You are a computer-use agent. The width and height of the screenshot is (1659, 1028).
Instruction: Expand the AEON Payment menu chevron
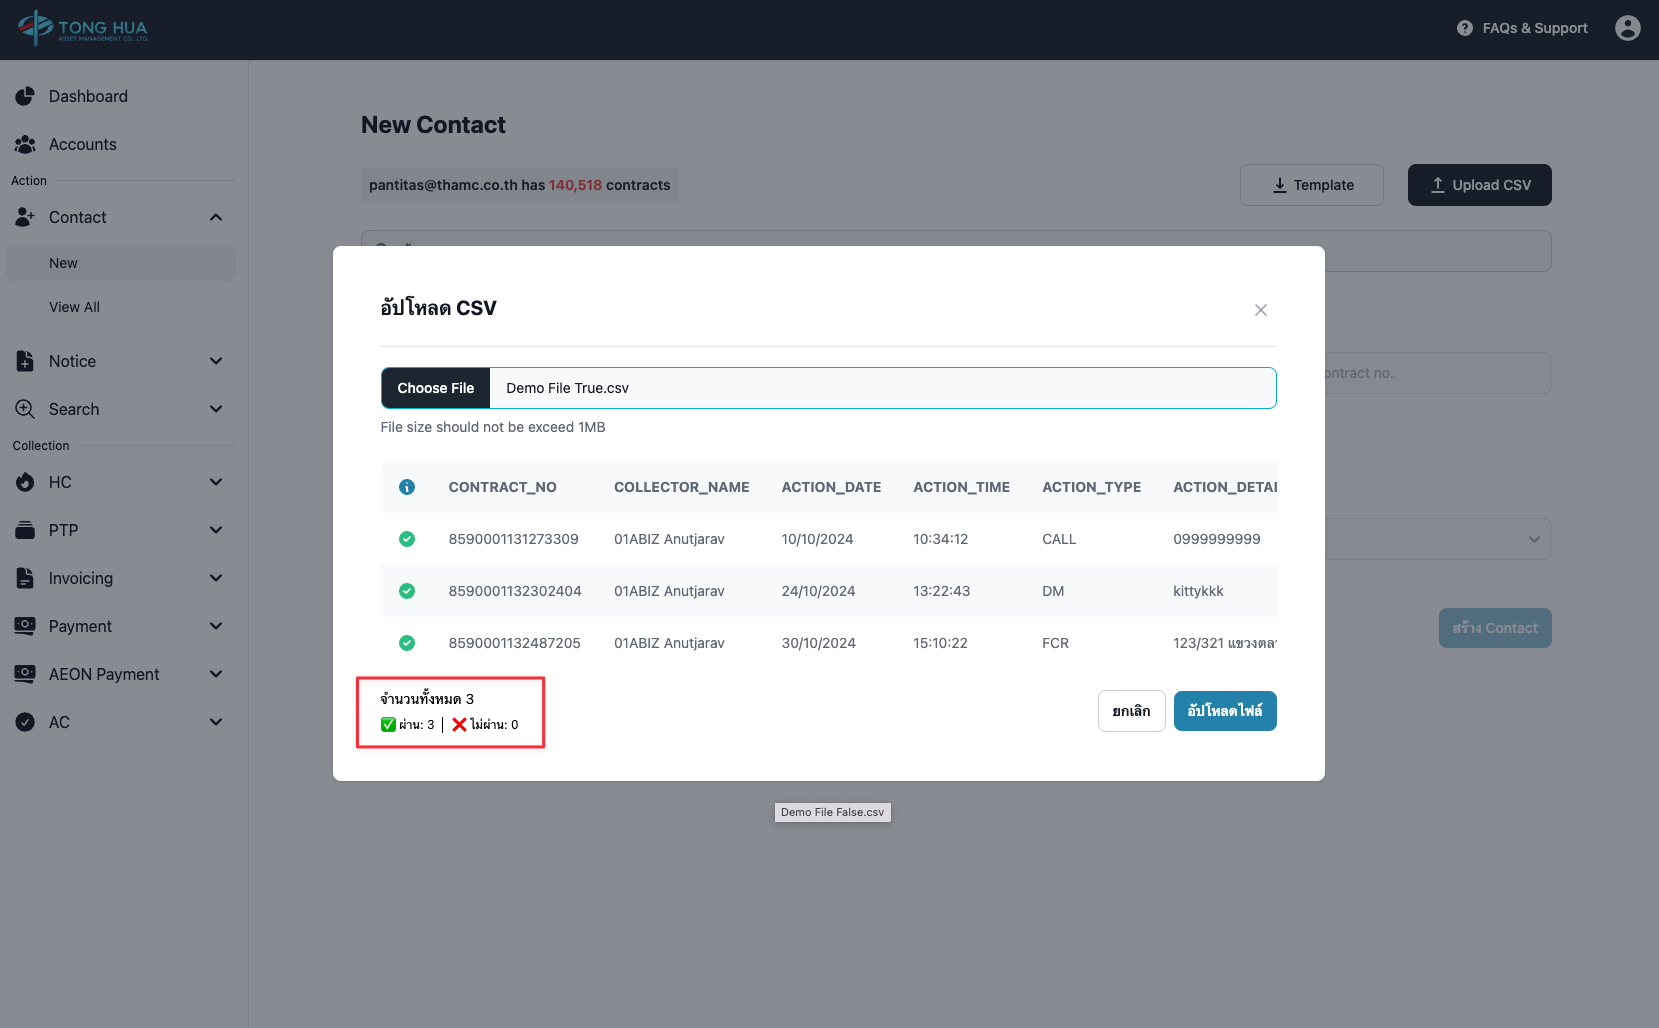tap(216, 674)
